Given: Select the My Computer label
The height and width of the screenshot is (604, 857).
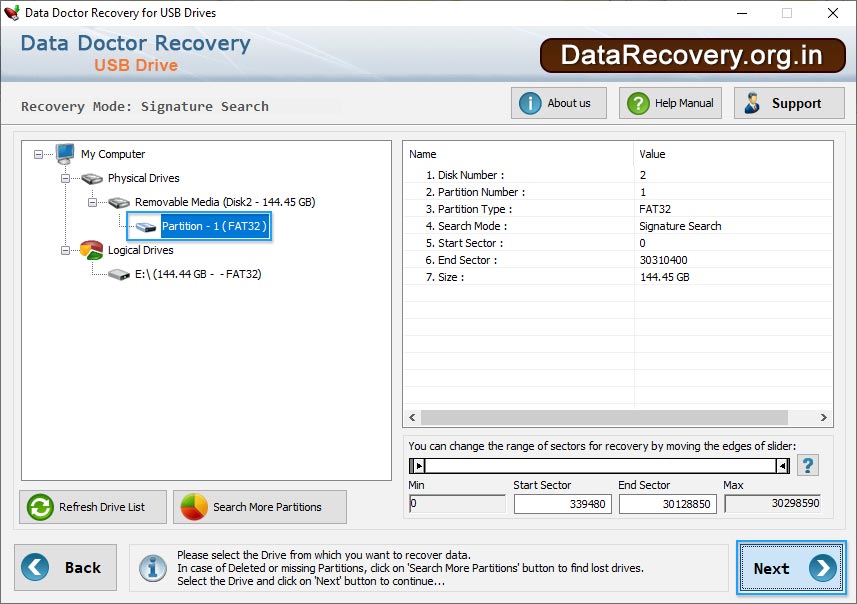Looking at the screenshot, I should (113, 154).
